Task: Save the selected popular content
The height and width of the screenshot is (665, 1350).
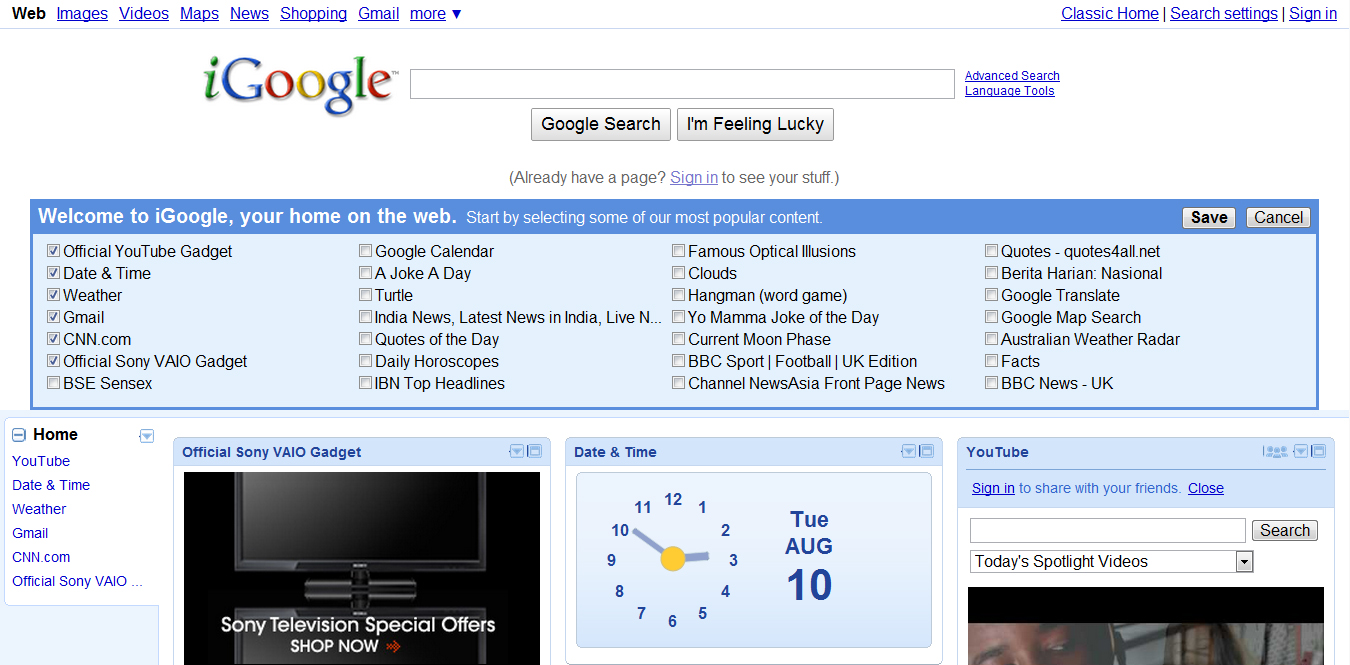Action: pyautogui.click(x=1209, y=218)
